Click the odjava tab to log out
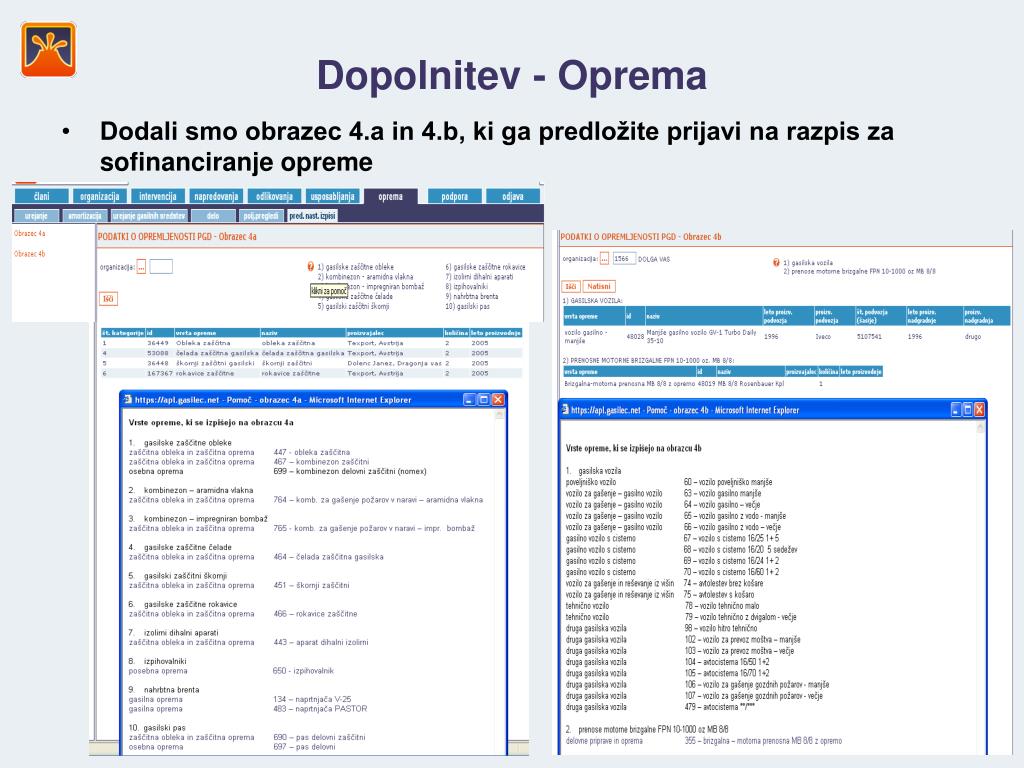1024x768 pixels. click(x=513, y=196)
